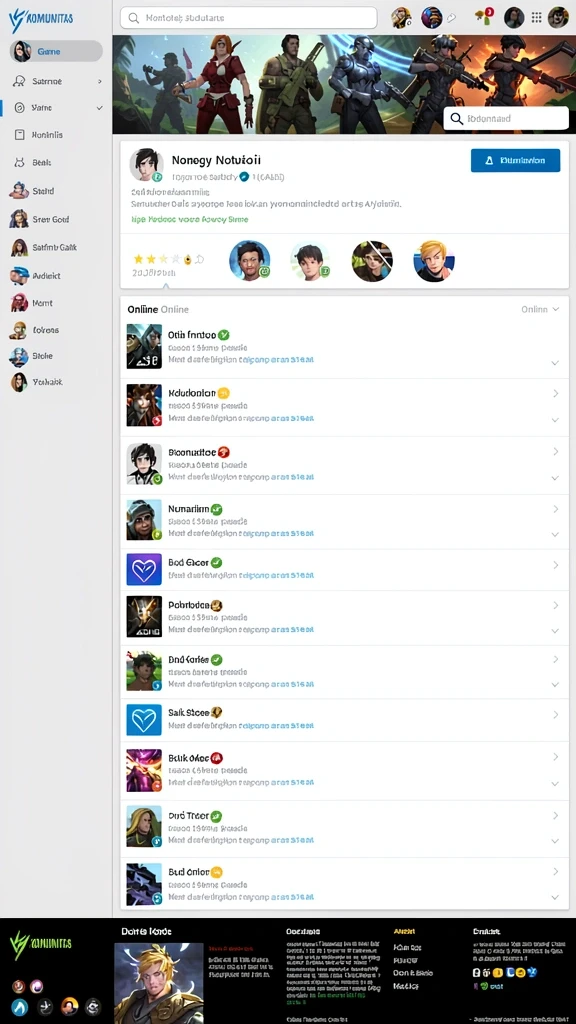The image size is (576, 1024).
Task: Open the Otih fnntoo list entry thumbnail
Action: point(144,346)
